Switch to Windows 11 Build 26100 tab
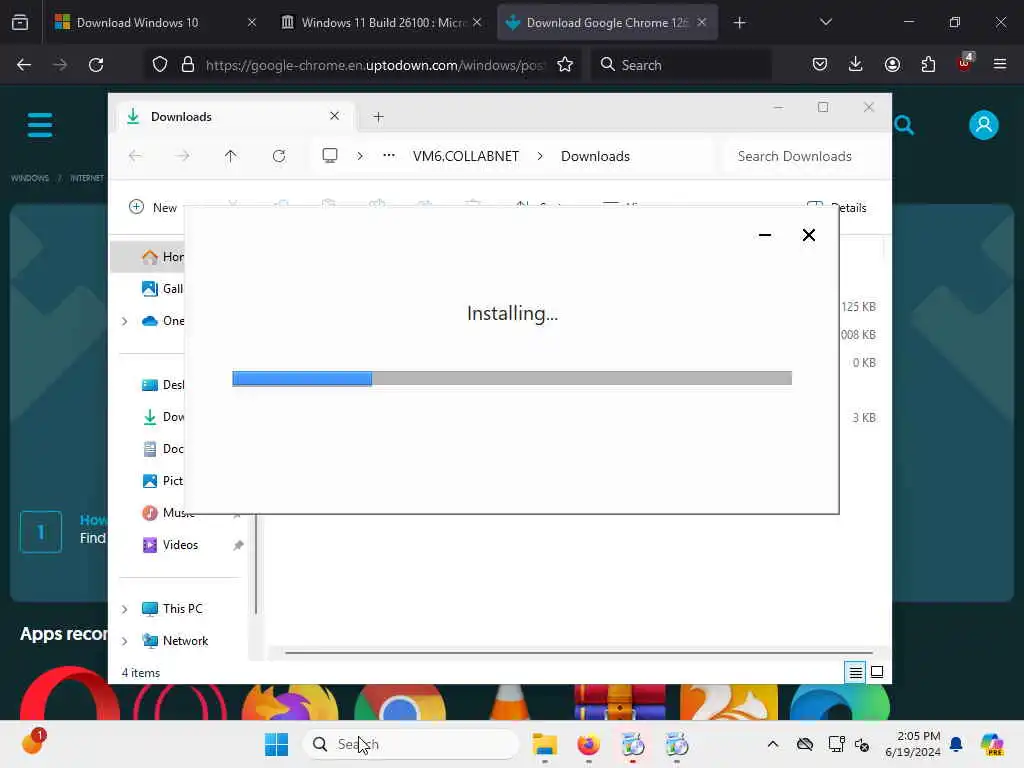The height and width of the screenshot is (768, 1024). pyautogui.click(x=381, y=22)
